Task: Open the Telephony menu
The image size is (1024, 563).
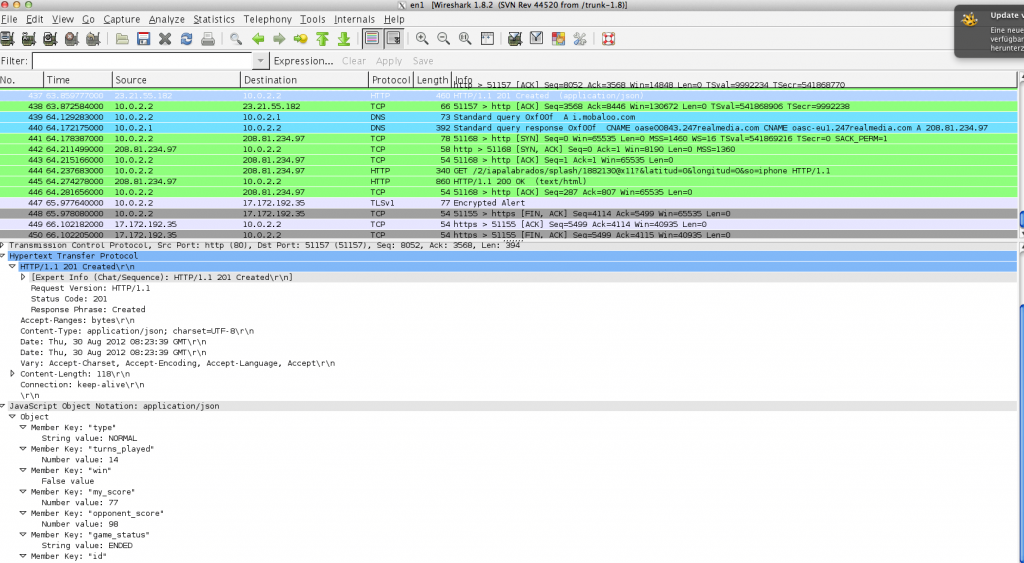Action: [267, 19]
